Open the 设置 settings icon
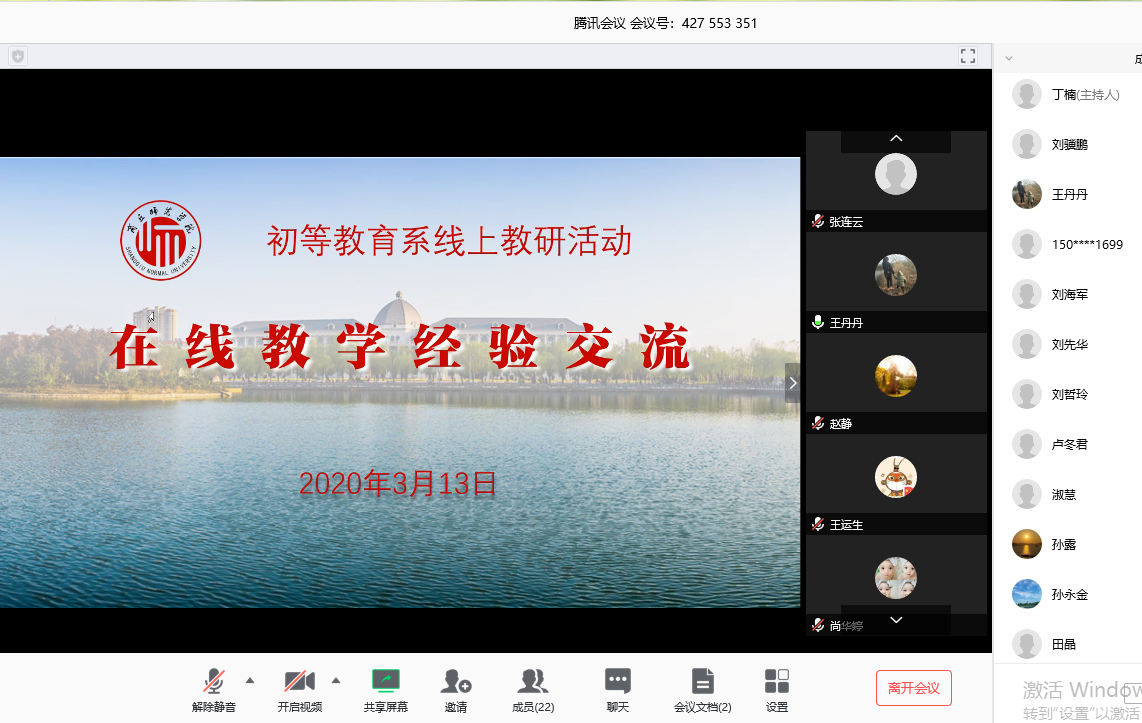This screenshot has width=1142, height=723. [x=777, y=682]
